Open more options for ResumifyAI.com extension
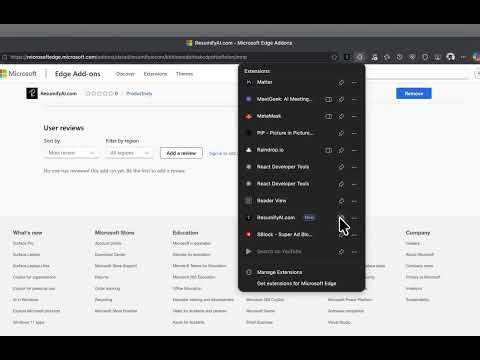The height and width of the screenshot is (360, 480). 354,218
